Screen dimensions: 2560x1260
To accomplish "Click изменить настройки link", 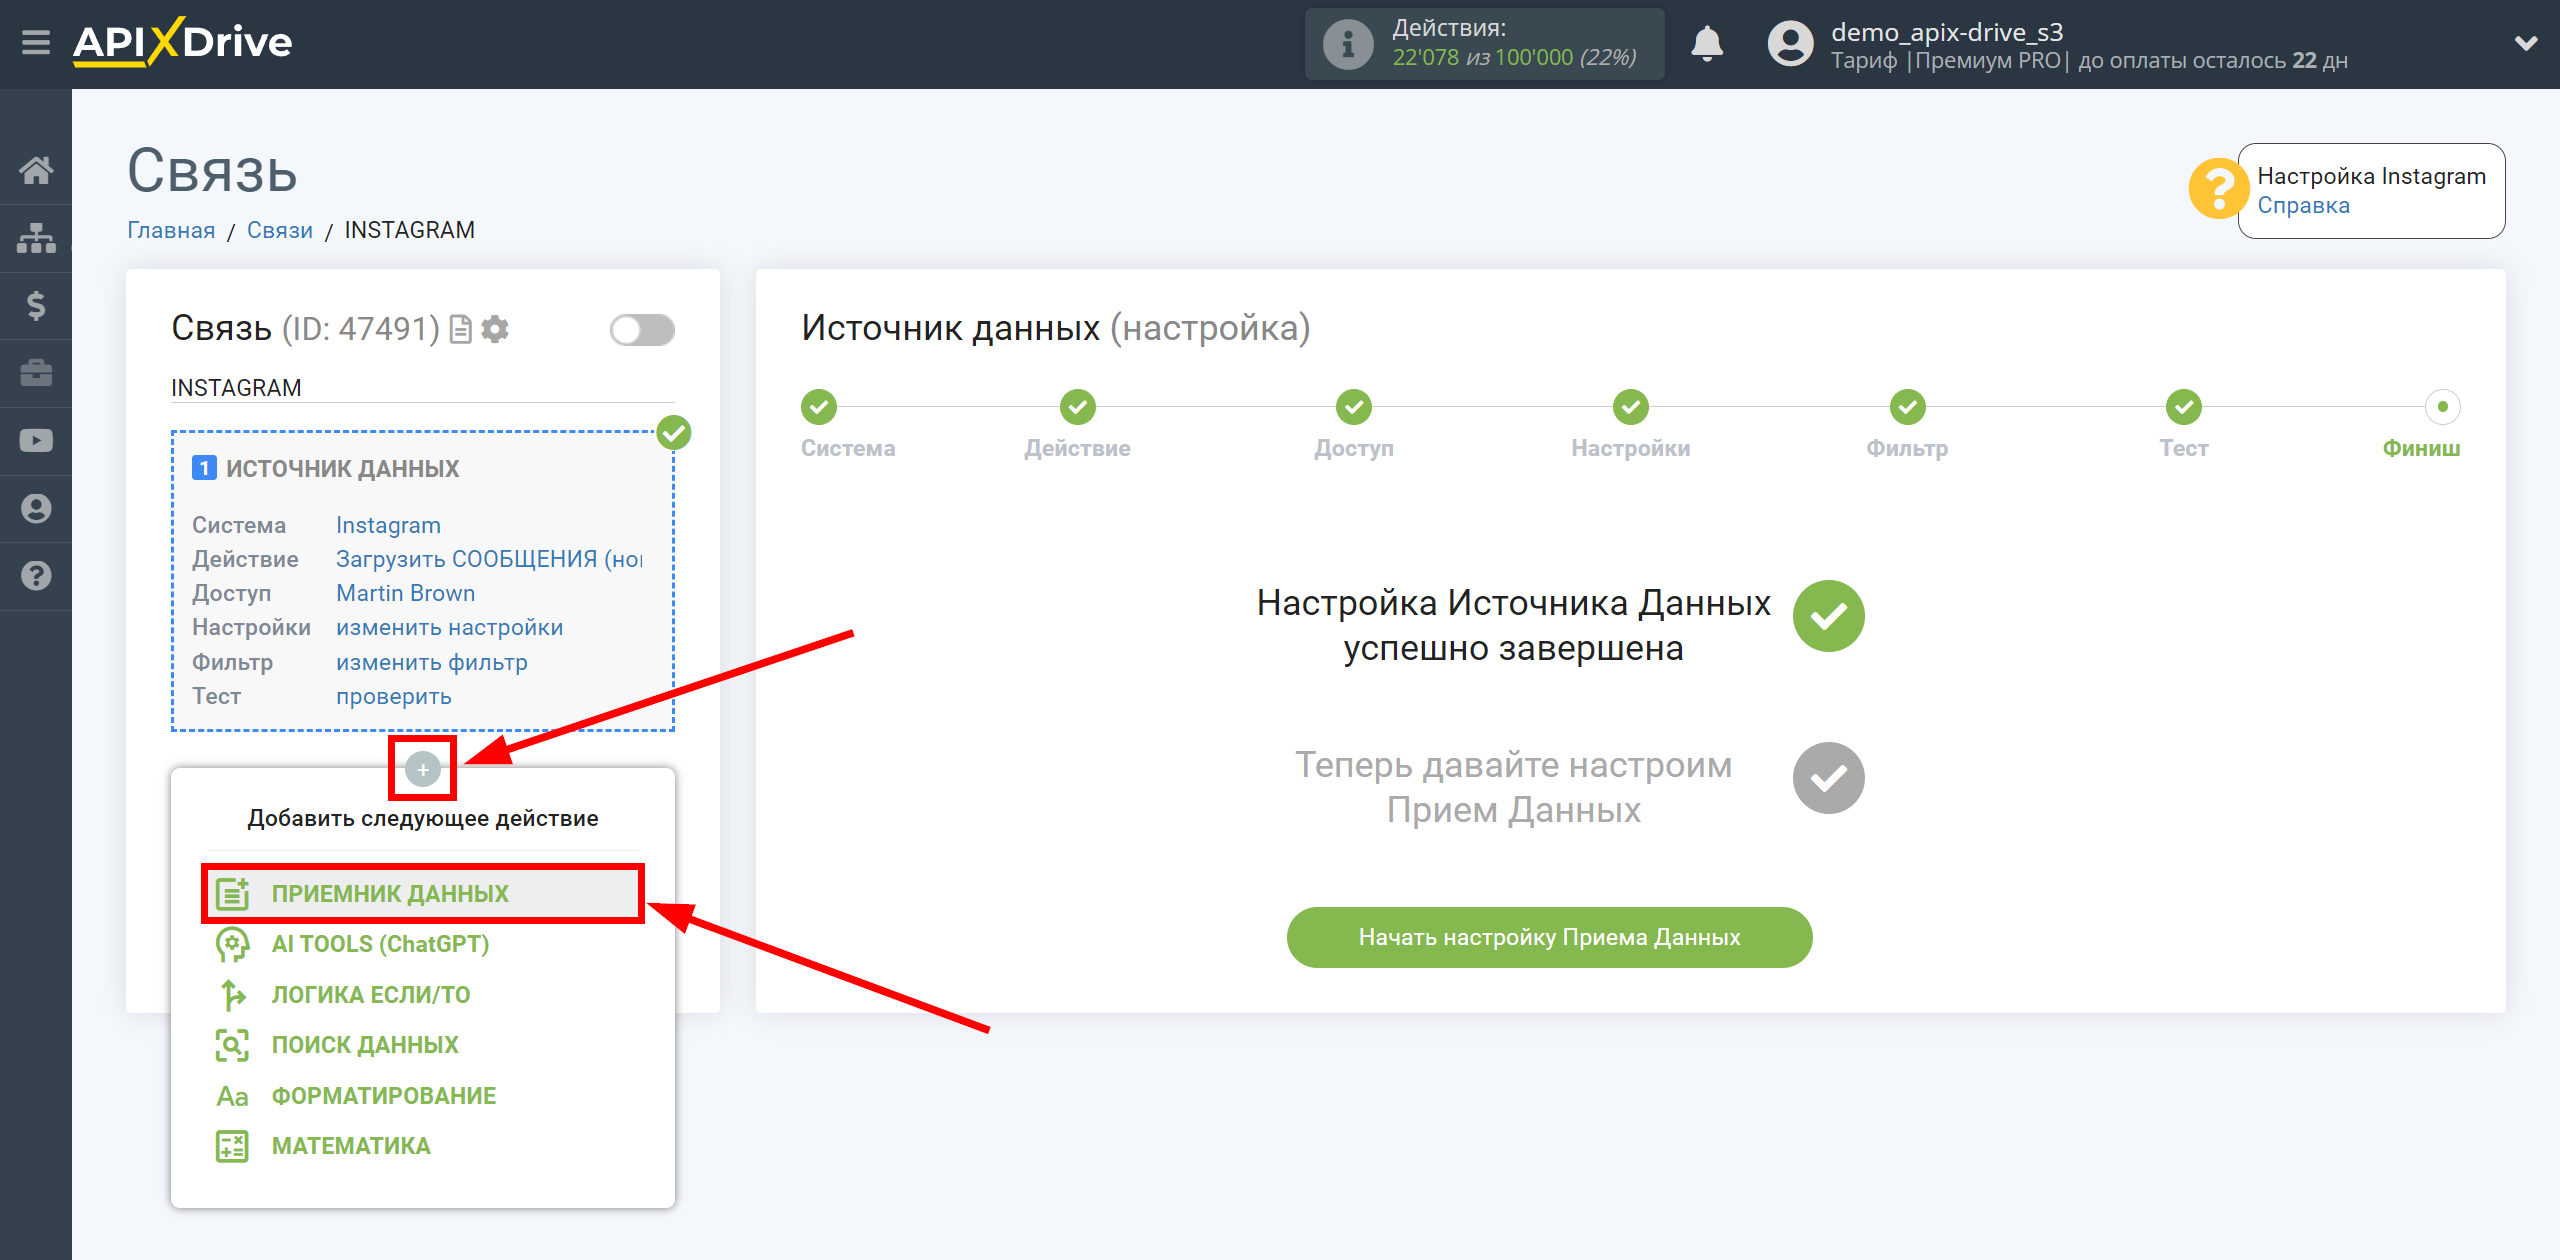I will click(449, 627).
